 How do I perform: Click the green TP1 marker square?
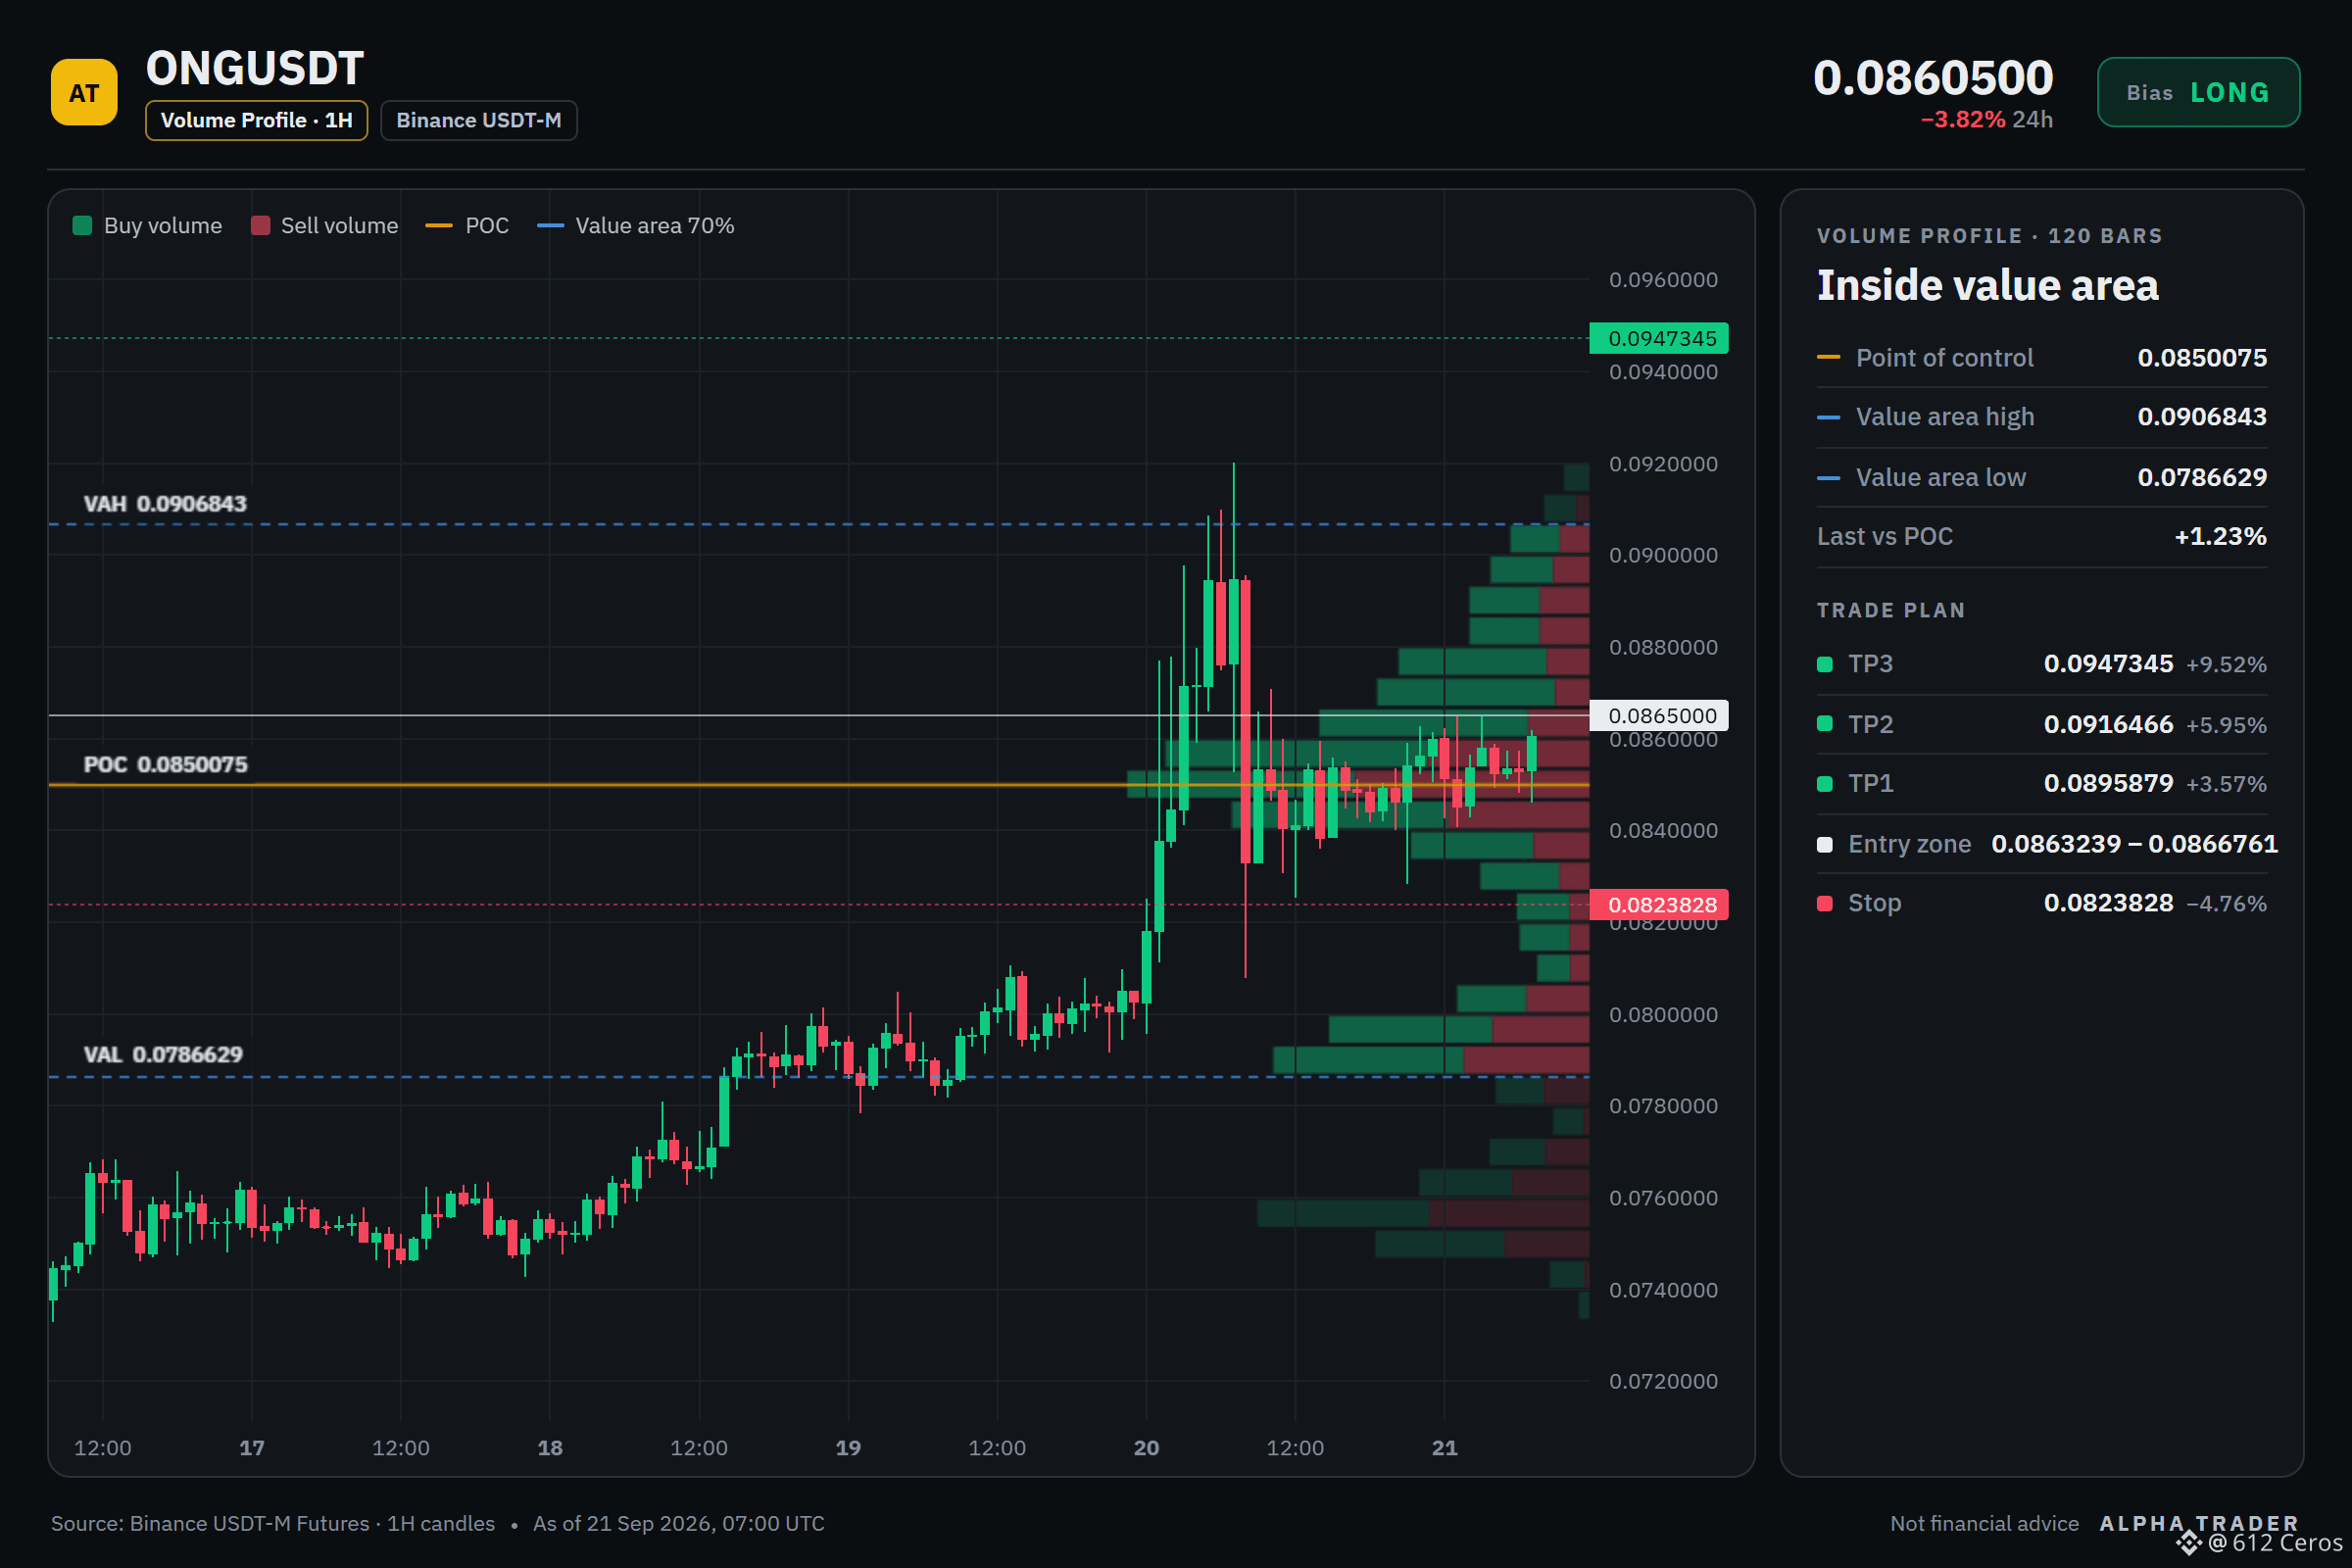coord(1824,784)
